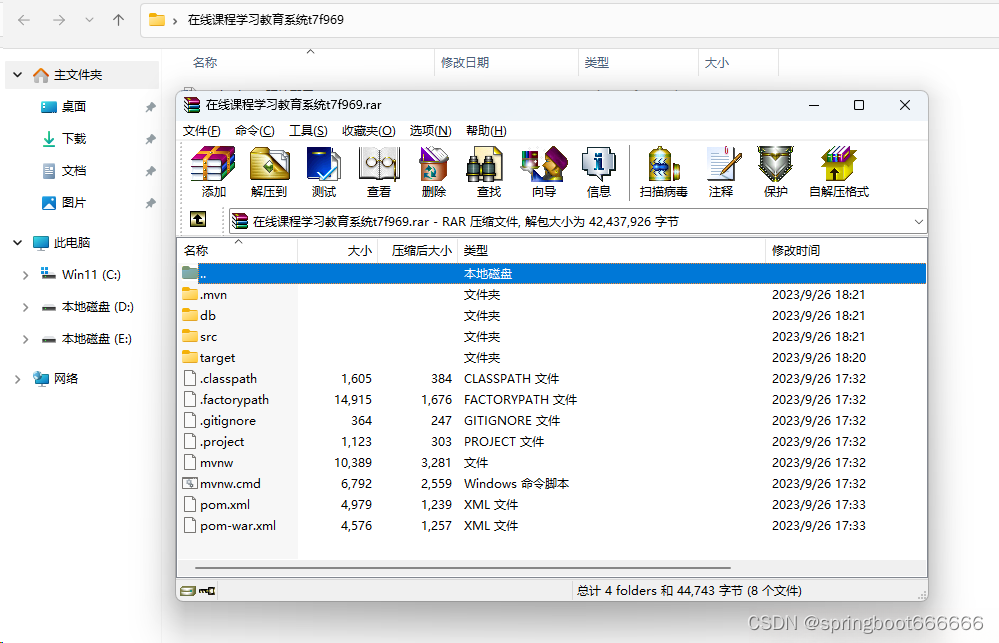Sort archive list by Size (大小) column
The height and width of the screenshot is (643, 999).
[338, 250]
